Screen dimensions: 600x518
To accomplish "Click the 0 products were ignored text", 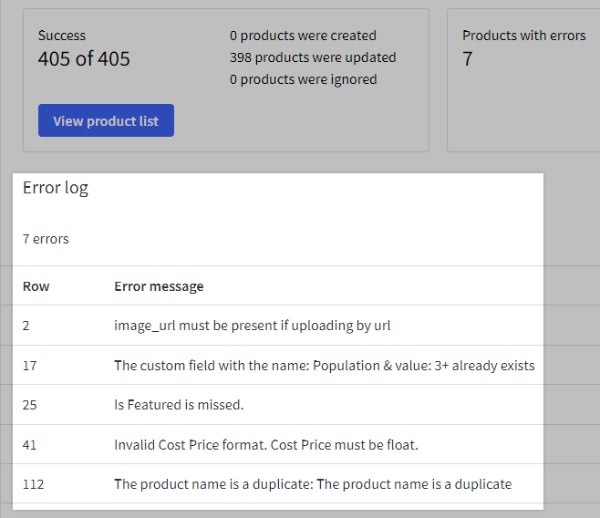I will [x=303, y=80].
